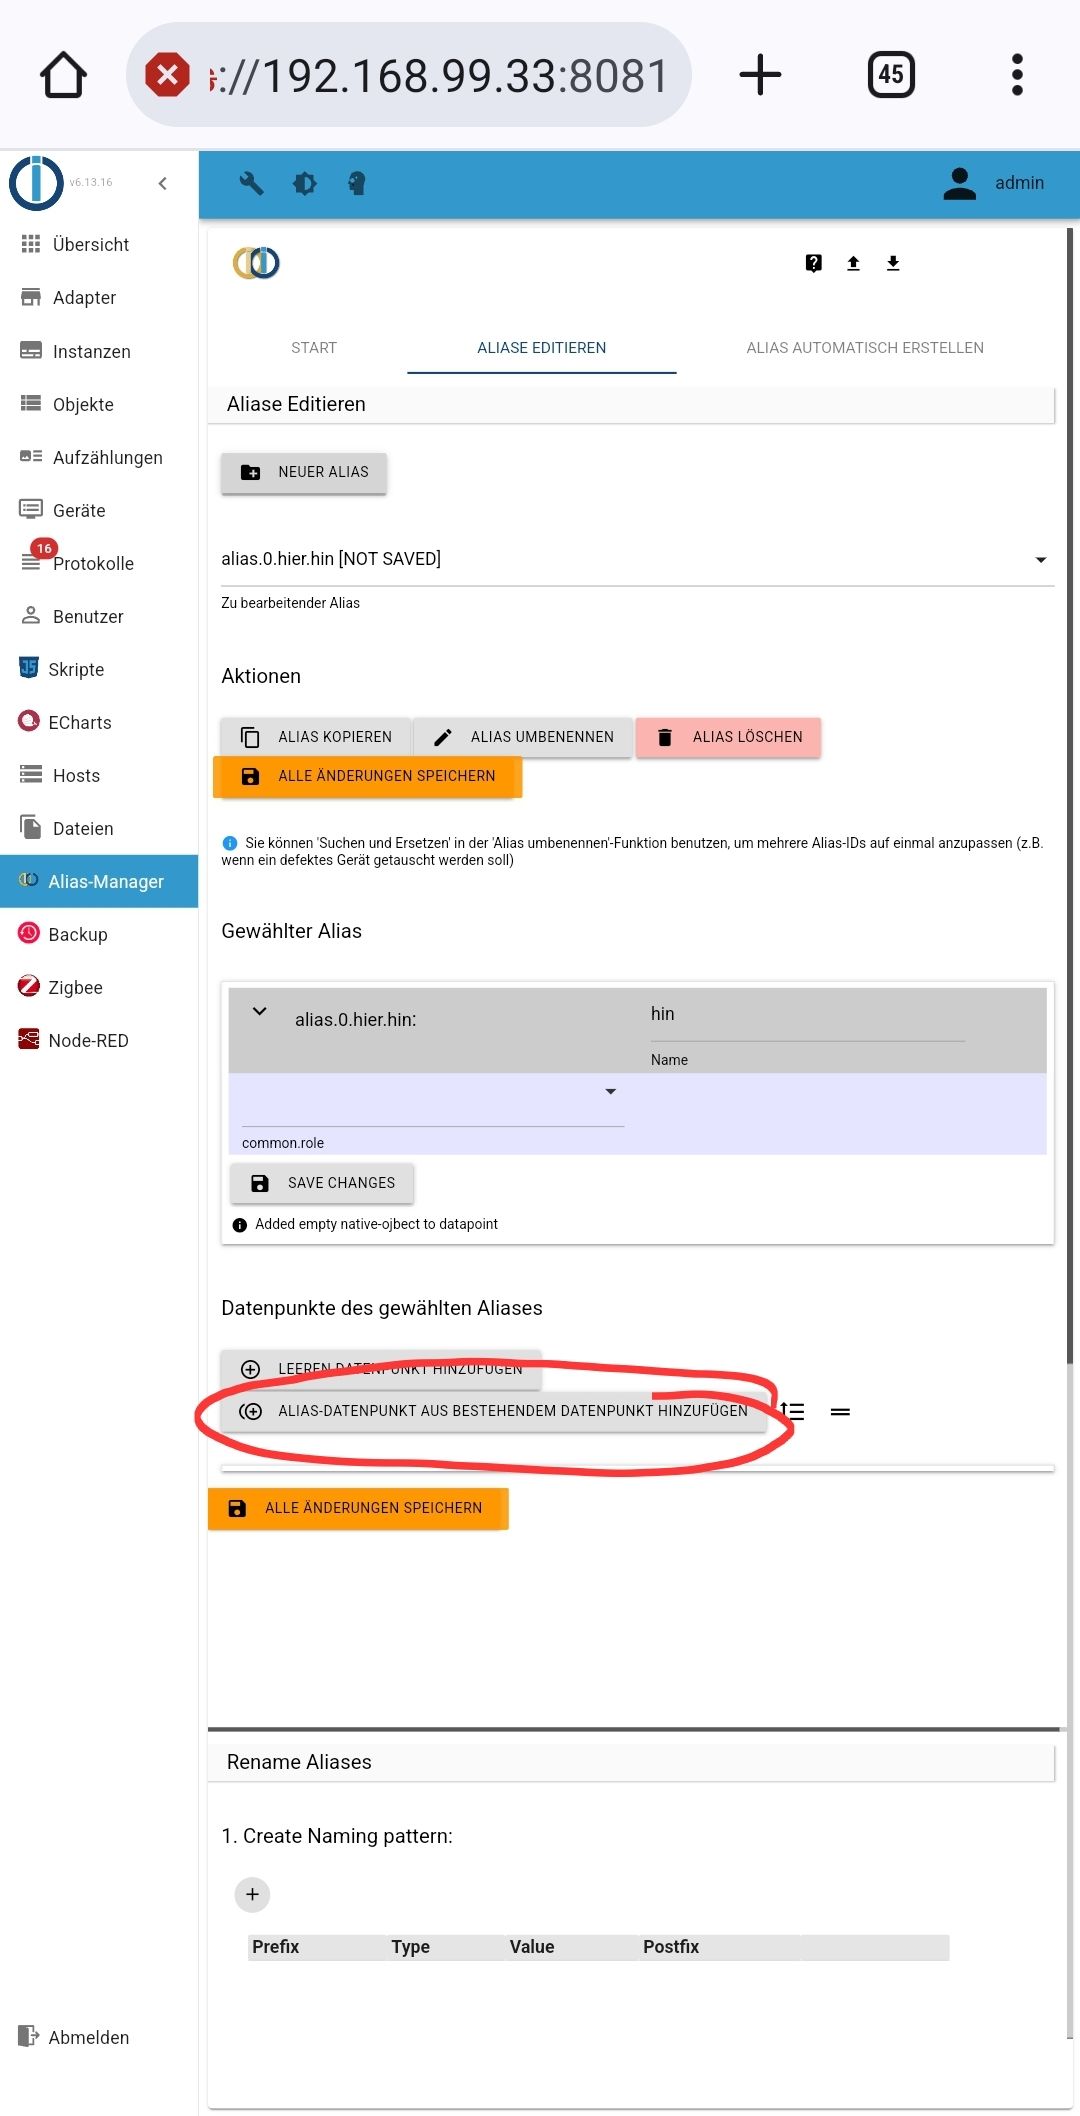Collapse the alias.0.hier.hin entry
1080x2116 pixels.
tap(260, 1011)
